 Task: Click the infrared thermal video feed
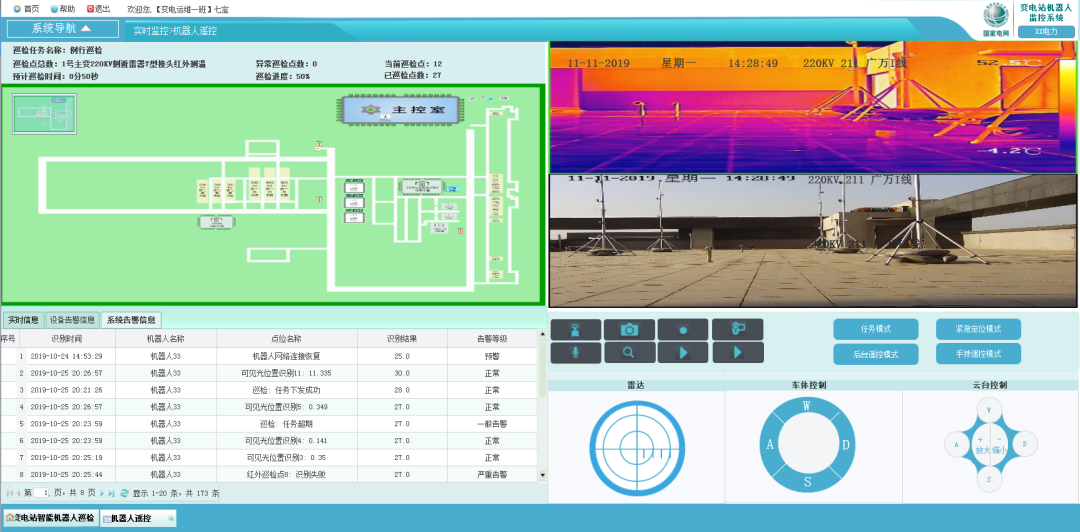pyautogui.click(x=813, y=107)
